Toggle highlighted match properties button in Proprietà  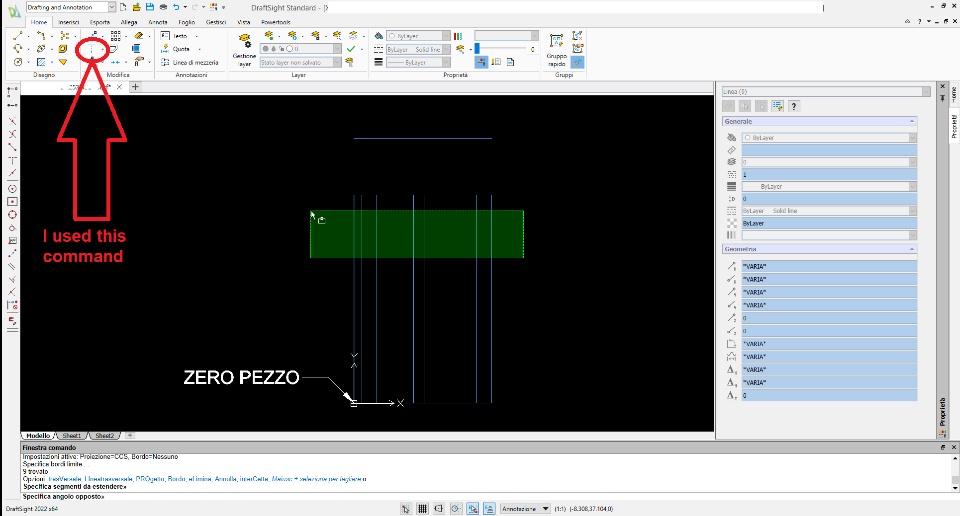(481, 62)
